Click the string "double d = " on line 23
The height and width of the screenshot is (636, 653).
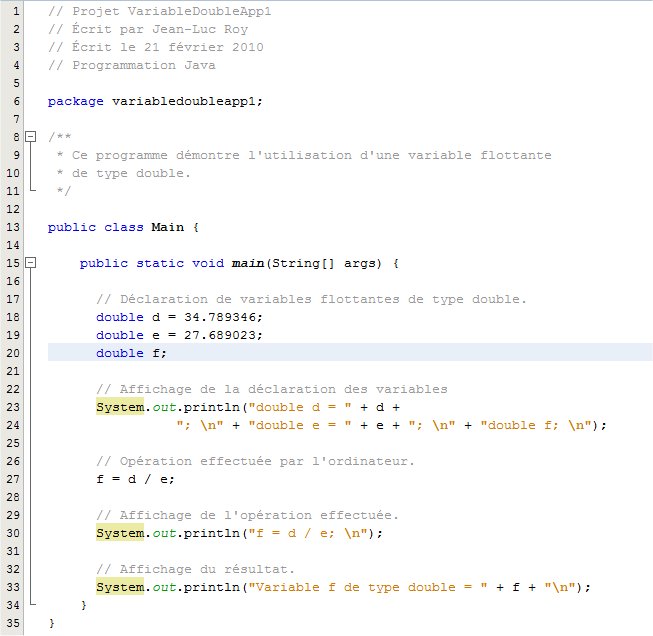point(300,407)
